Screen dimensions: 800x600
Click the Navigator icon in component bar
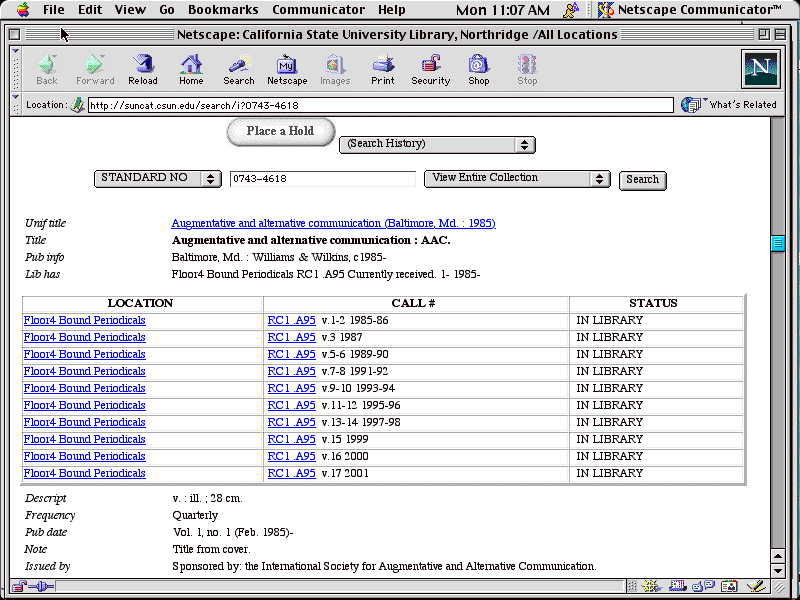(649, 587)
